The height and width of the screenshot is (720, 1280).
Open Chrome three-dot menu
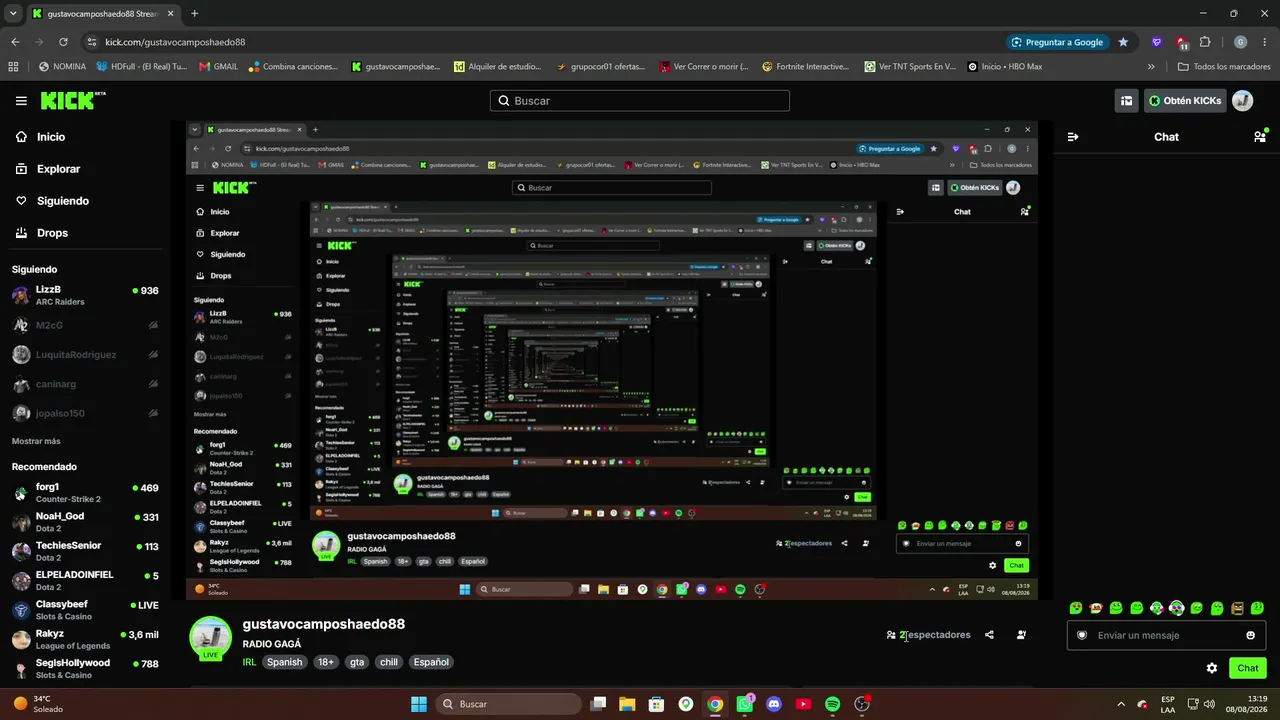(1264, 42)
